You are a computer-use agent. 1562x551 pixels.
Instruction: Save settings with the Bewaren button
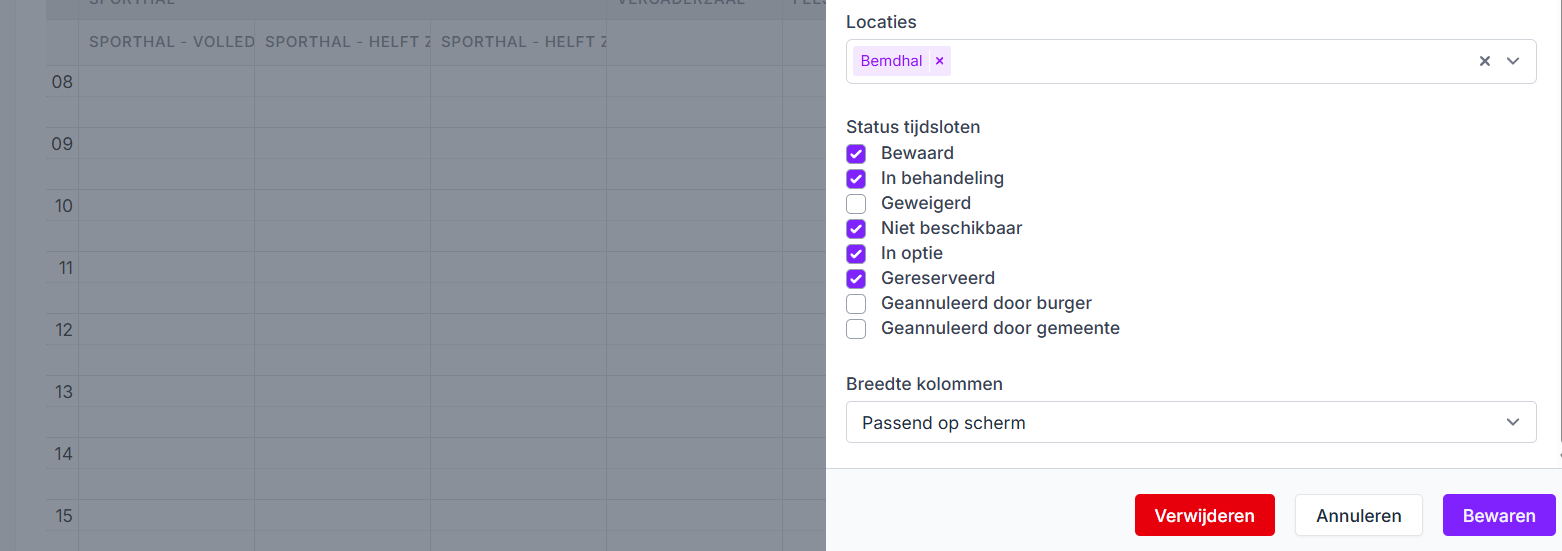click(x=1498, y=516)
